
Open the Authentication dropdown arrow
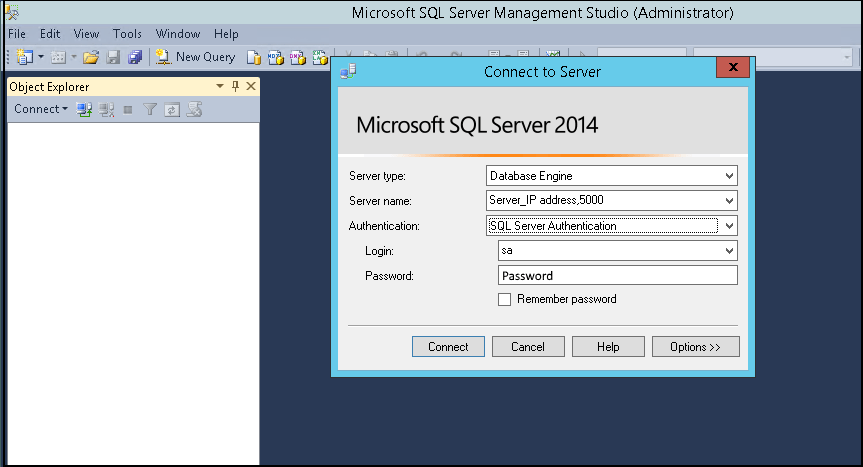729,226
